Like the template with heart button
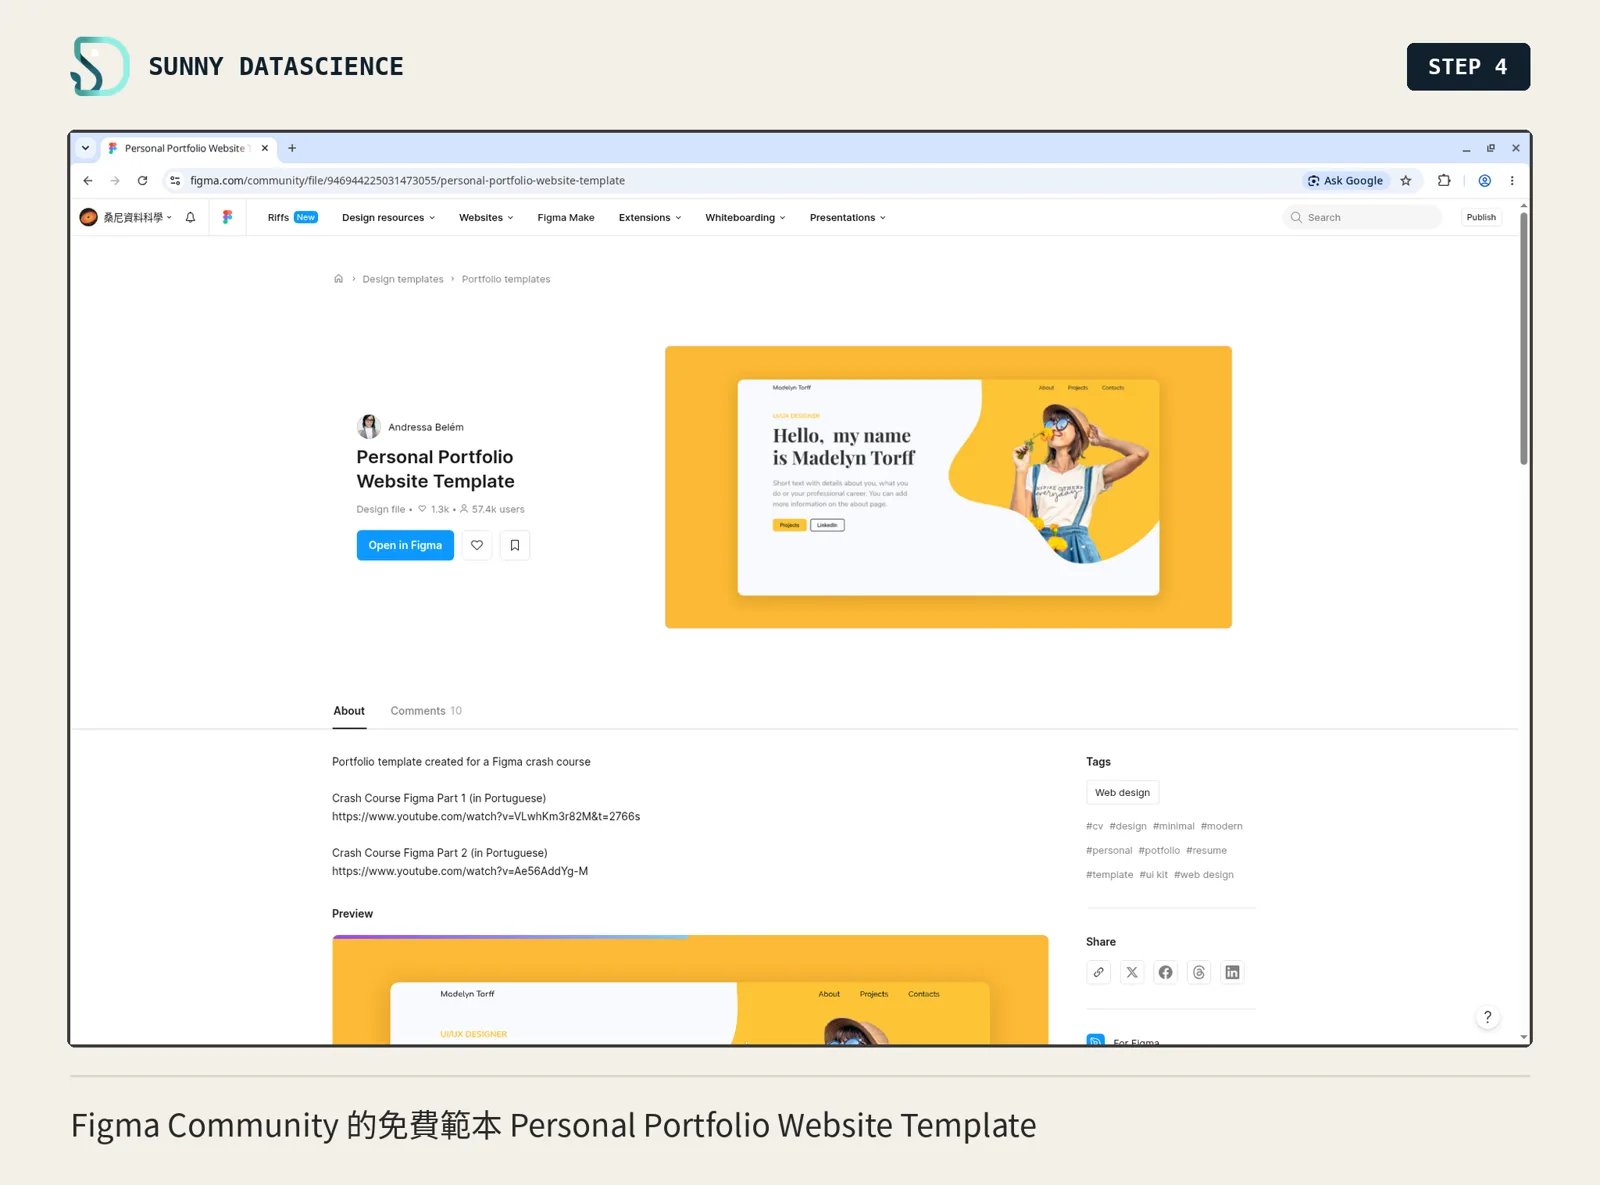The height and width of the screenshot is (1185, 1600). [477, 545]
